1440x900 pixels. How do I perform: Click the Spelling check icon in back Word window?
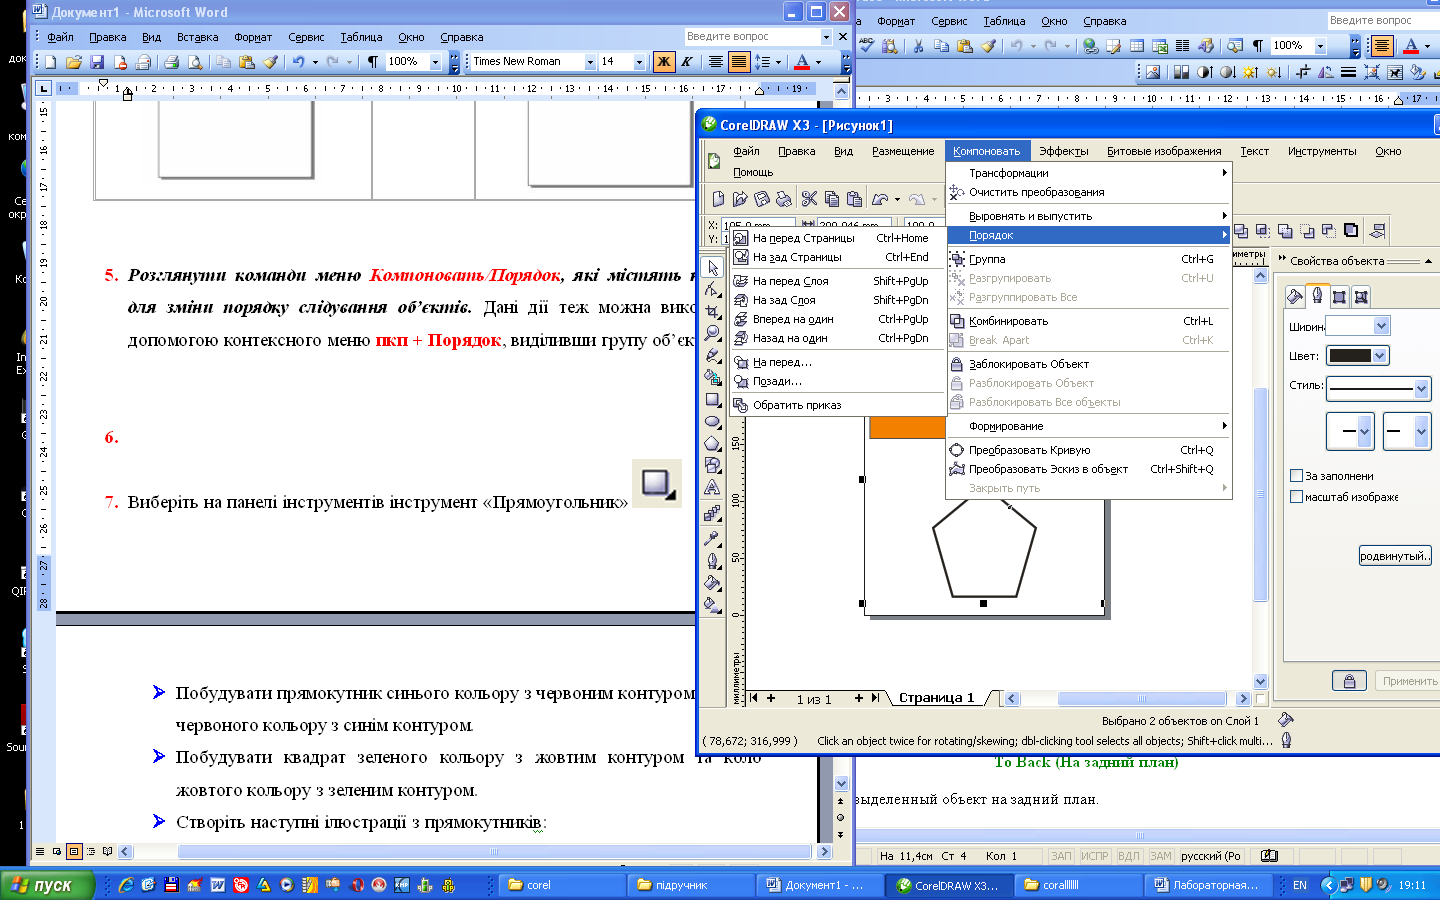click(x=866, y=46)
